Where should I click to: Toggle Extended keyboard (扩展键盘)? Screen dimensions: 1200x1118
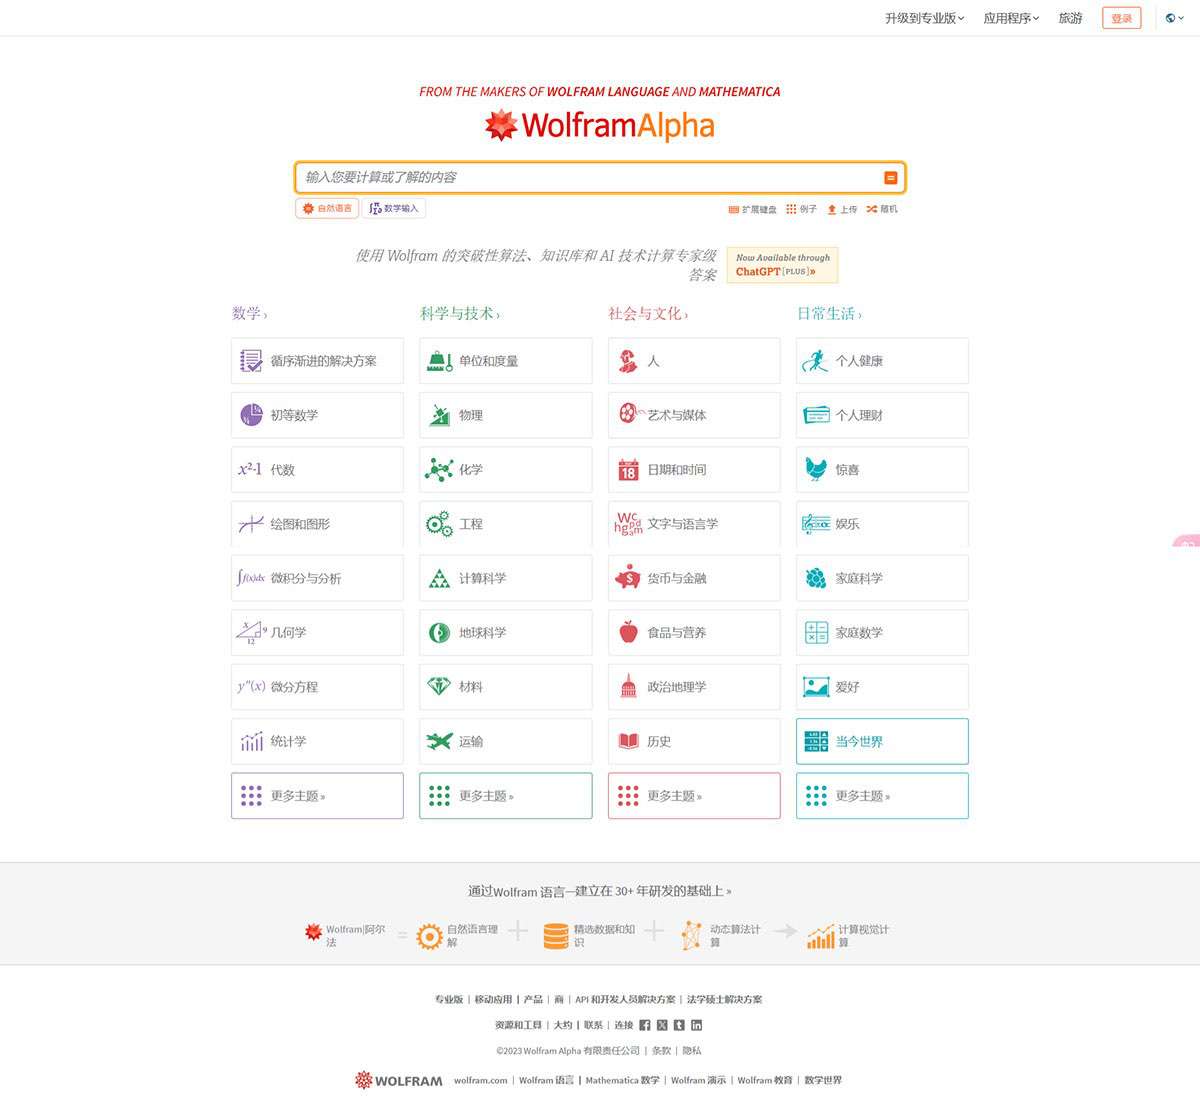(752, 209)
